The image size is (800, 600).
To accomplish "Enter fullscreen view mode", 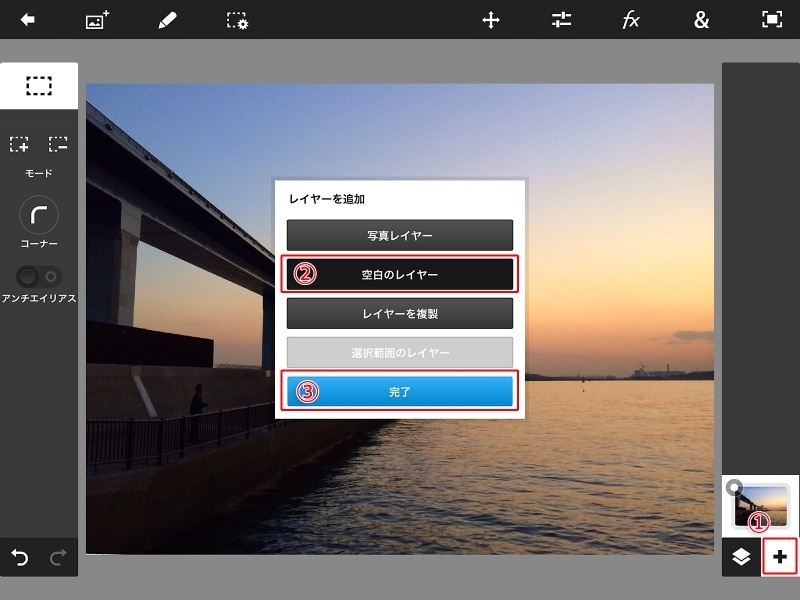I will point(771,20).
